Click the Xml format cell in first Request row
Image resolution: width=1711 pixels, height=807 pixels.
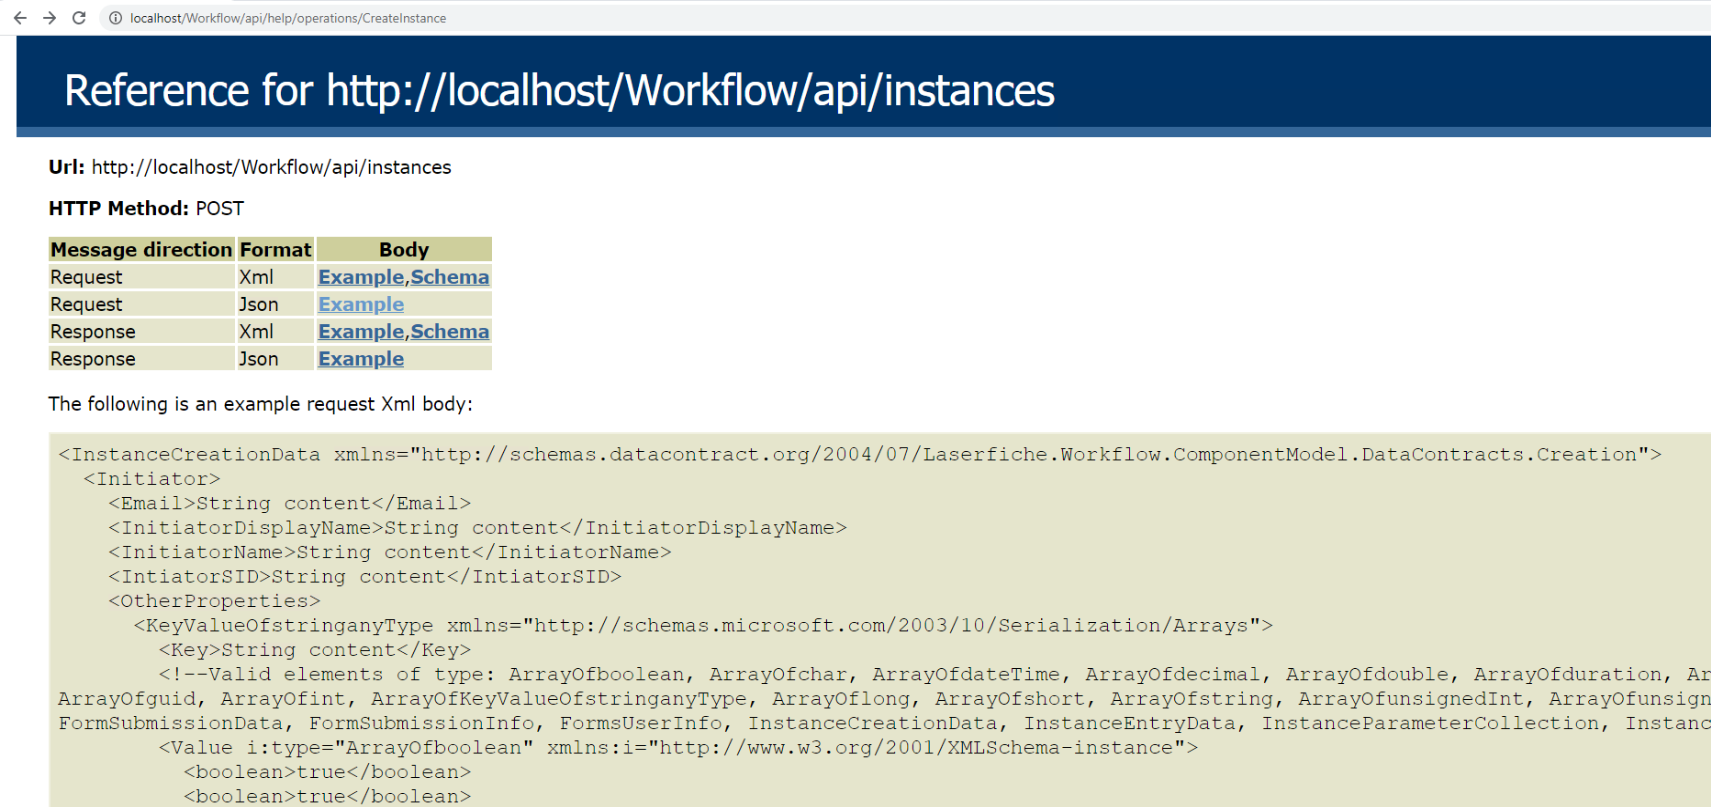click(x=275, y=277)
